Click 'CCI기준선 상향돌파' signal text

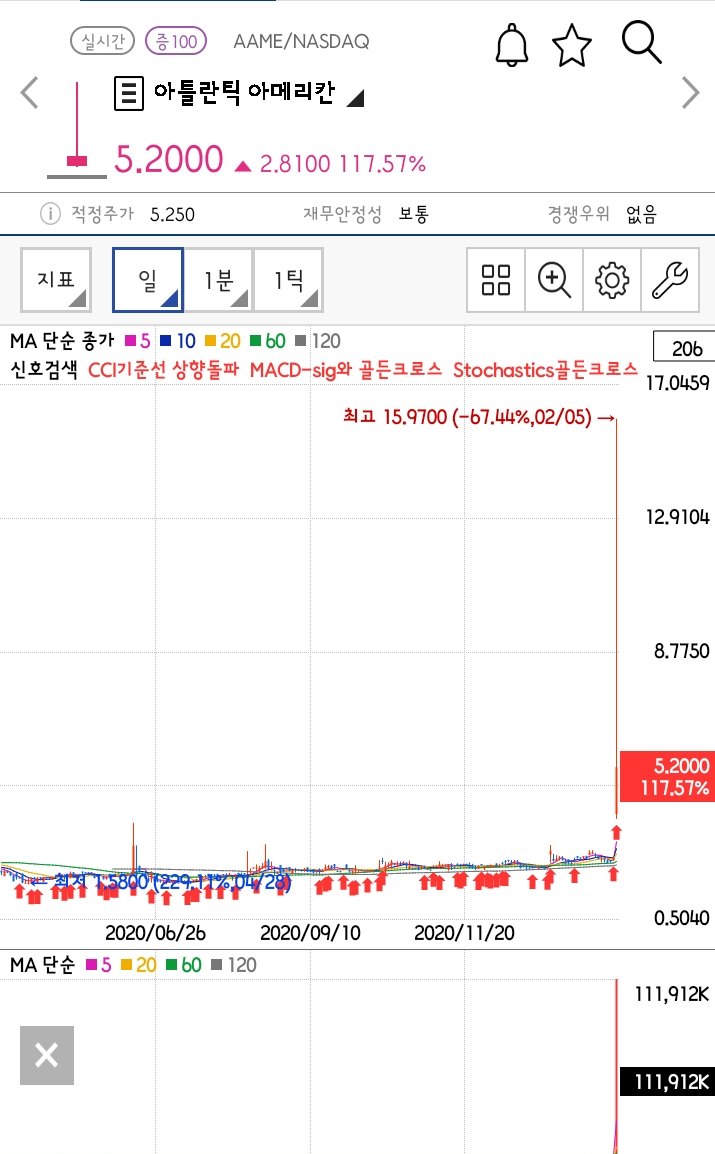point(163,369)
